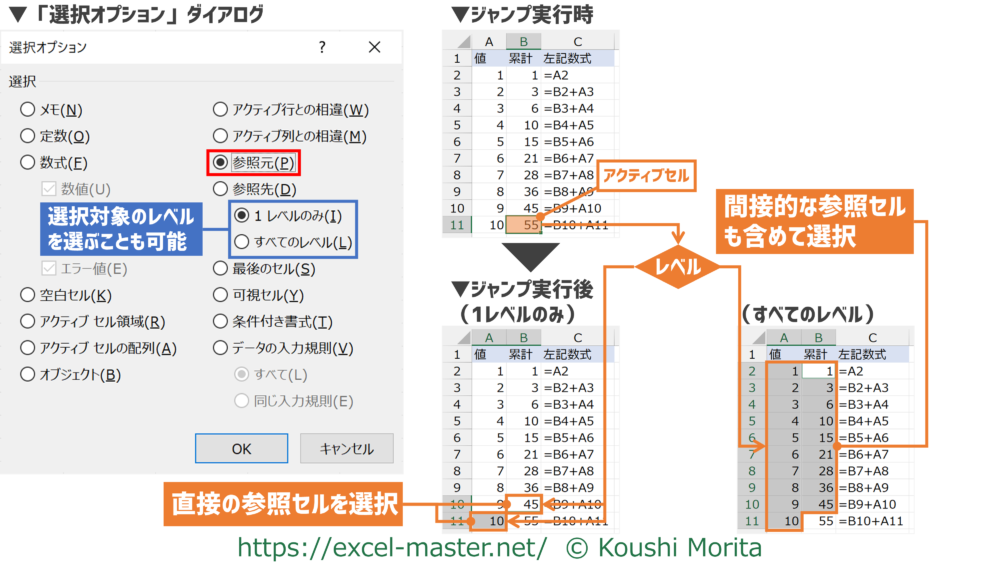Click the help question mark icon
Image resolution: width=1000 pixels, height=563 pixels.
(x=322, y=47)
